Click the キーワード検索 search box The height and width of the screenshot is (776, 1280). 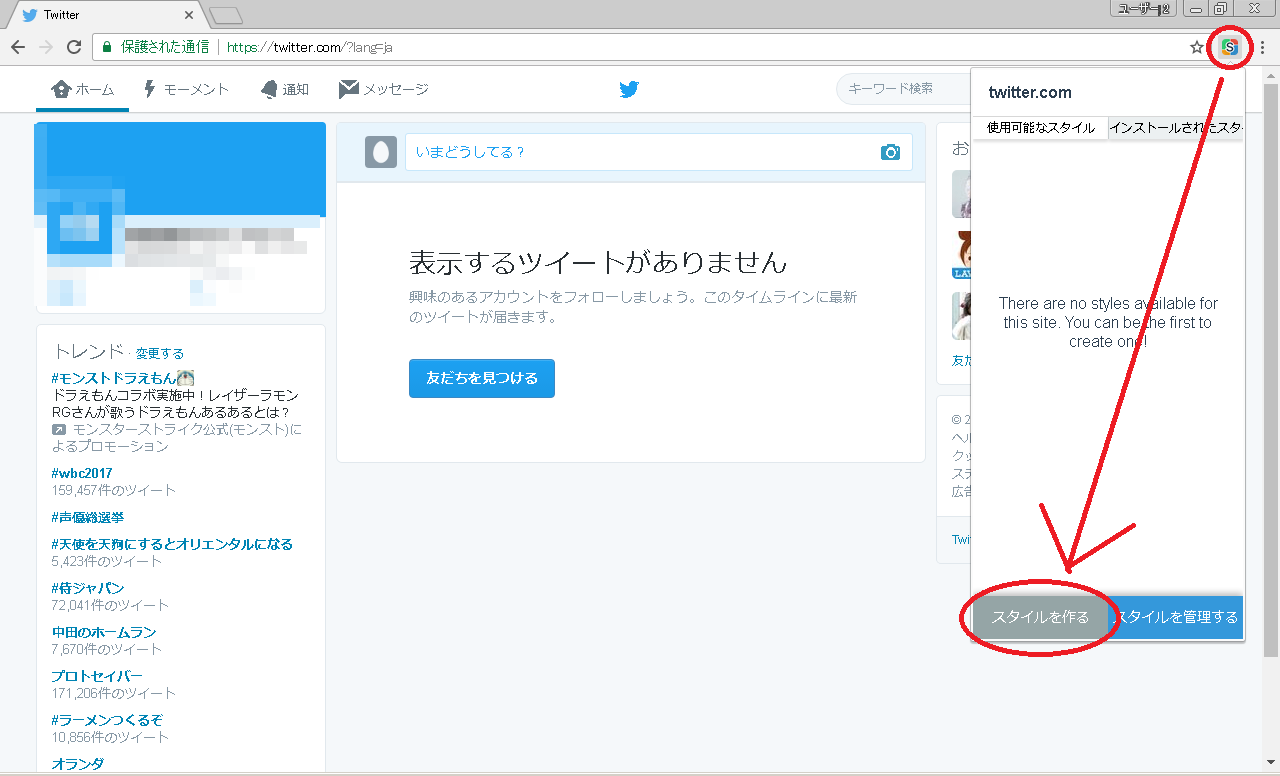click(903, 89)
